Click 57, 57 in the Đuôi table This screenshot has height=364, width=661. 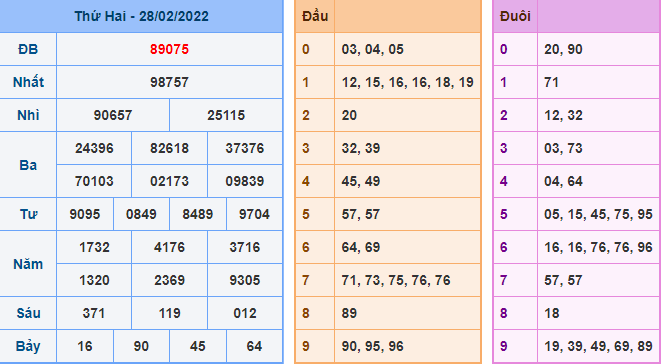[x=563, y=280]
